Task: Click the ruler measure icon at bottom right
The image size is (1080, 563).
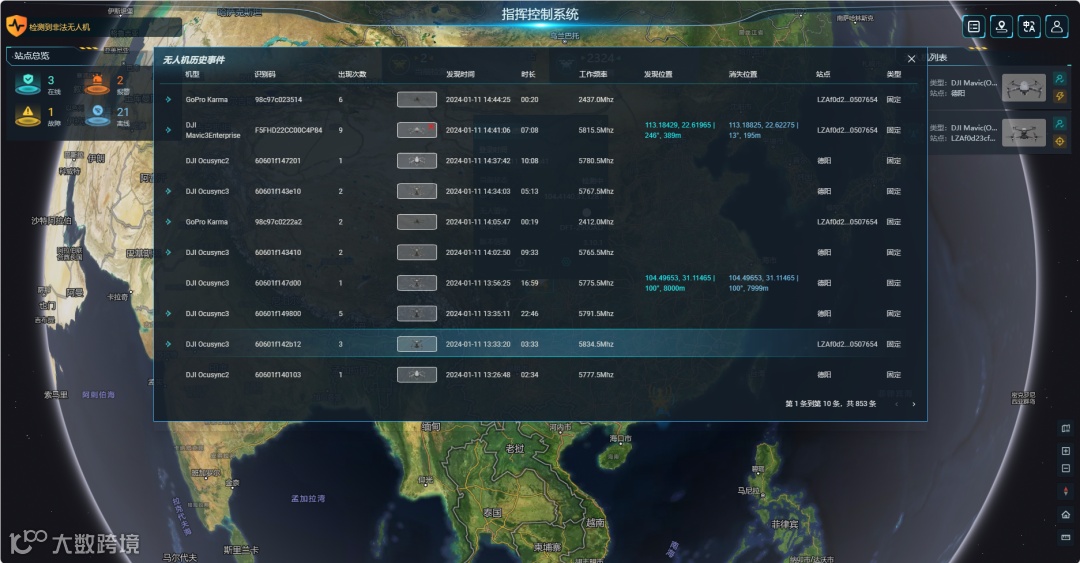Action: (x=1066, y=537)
